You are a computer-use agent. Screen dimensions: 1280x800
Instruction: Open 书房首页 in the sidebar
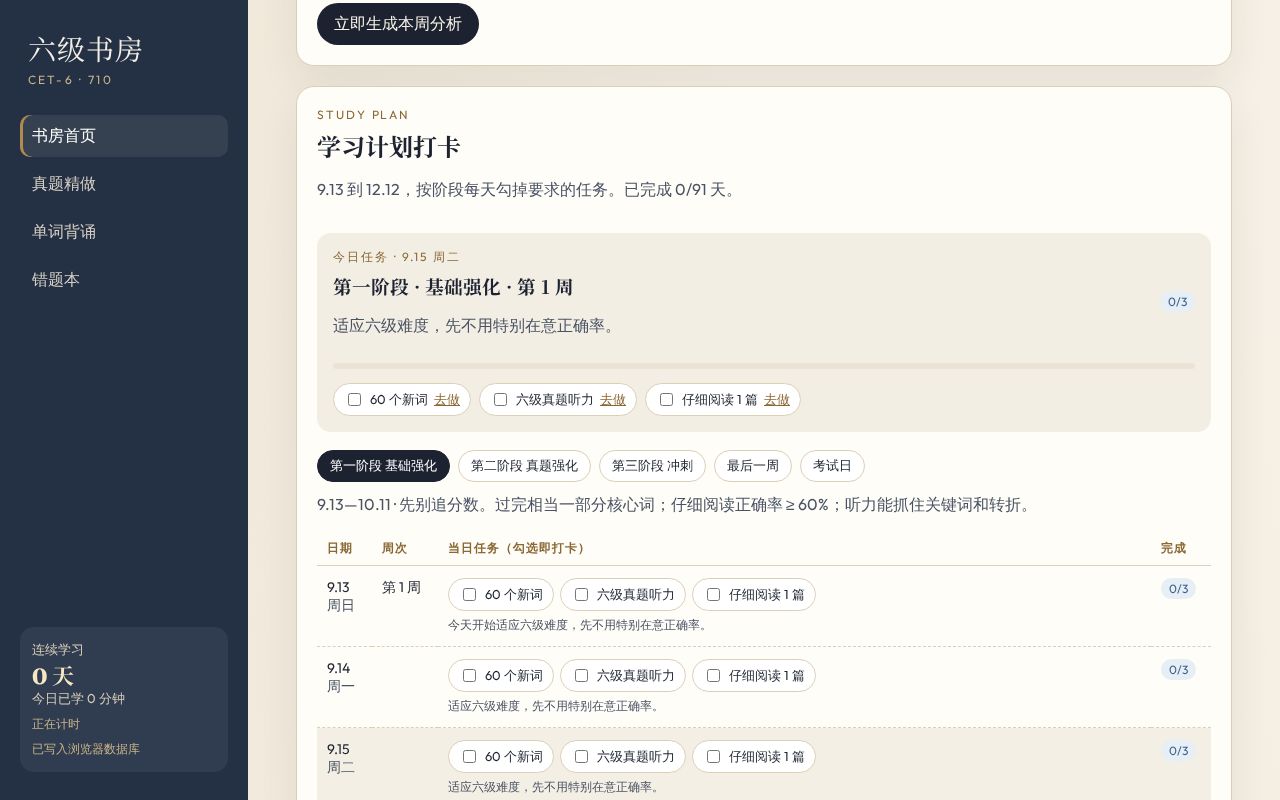tap(124, 136)
